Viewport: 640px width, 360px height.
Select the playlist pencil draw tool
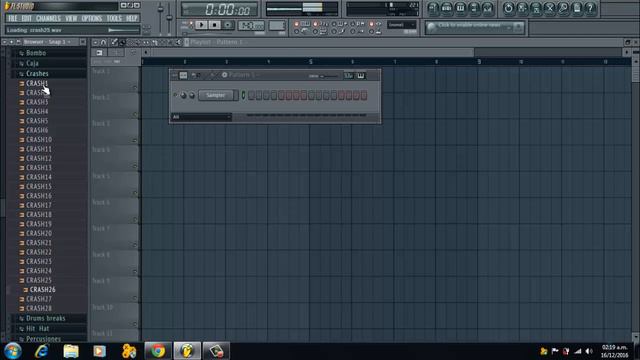[114, 42]
